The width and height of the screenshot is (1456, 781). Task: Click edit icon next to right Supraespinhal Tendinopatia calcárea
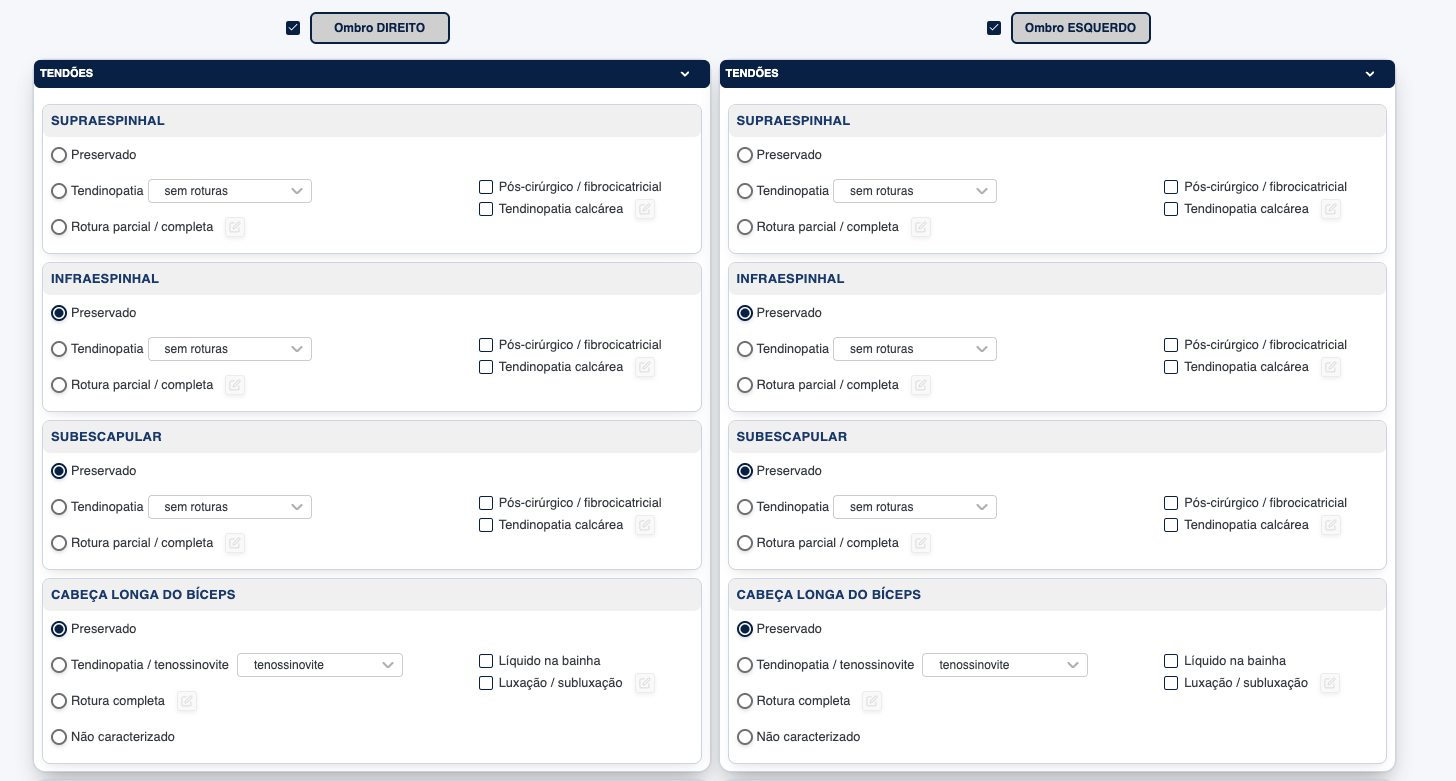(x=645, y=209)
